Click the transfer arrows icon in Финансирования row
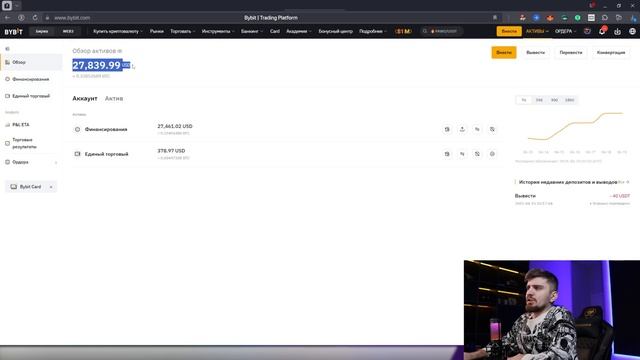 pyautogui.click(x=477, y=129)
